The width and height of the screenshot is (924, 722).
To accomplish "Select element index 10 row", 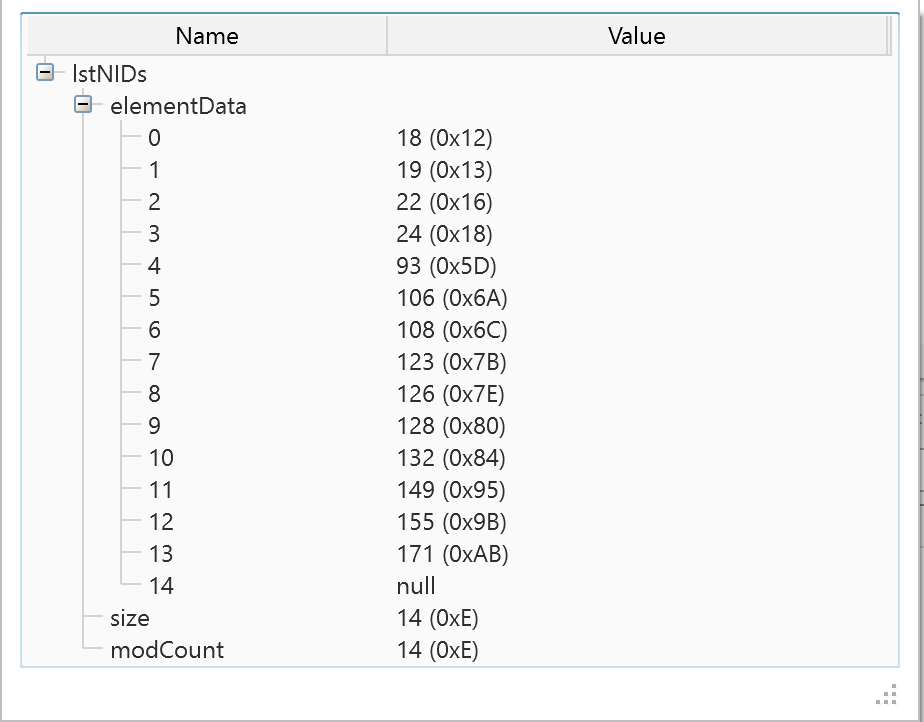I will 160,458.
